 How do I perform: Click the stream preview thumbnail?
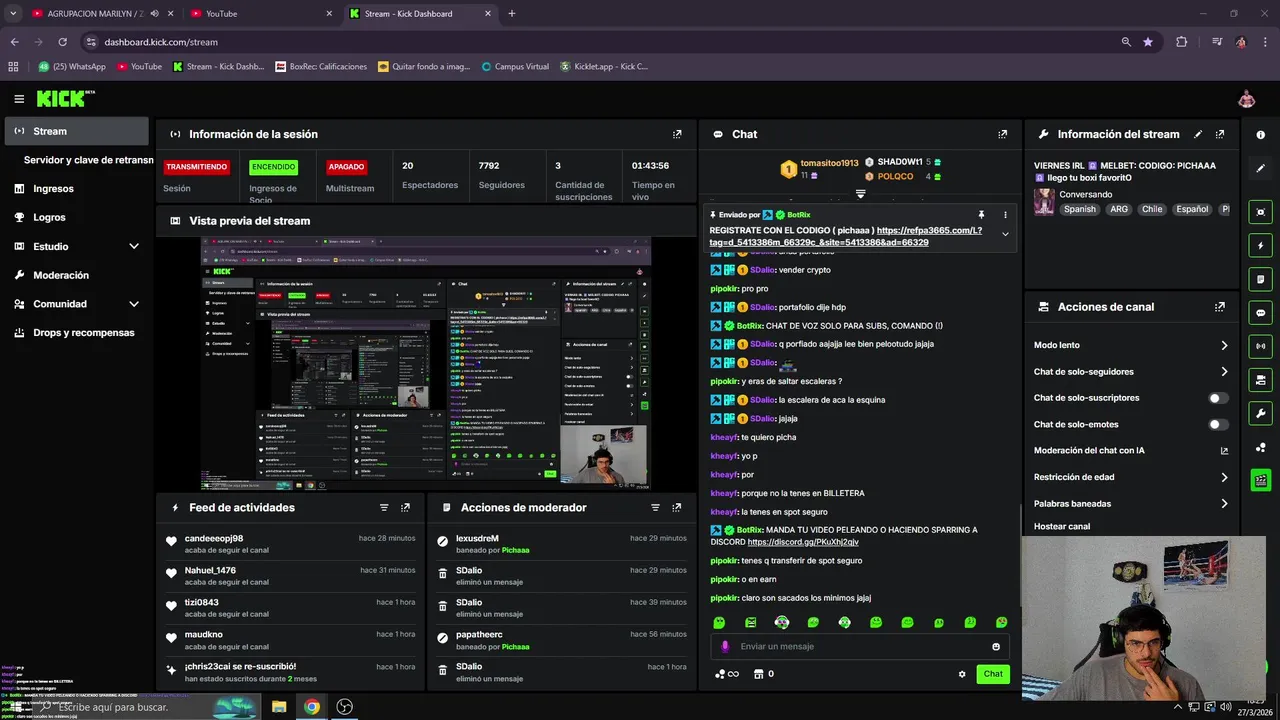[426, 364]
